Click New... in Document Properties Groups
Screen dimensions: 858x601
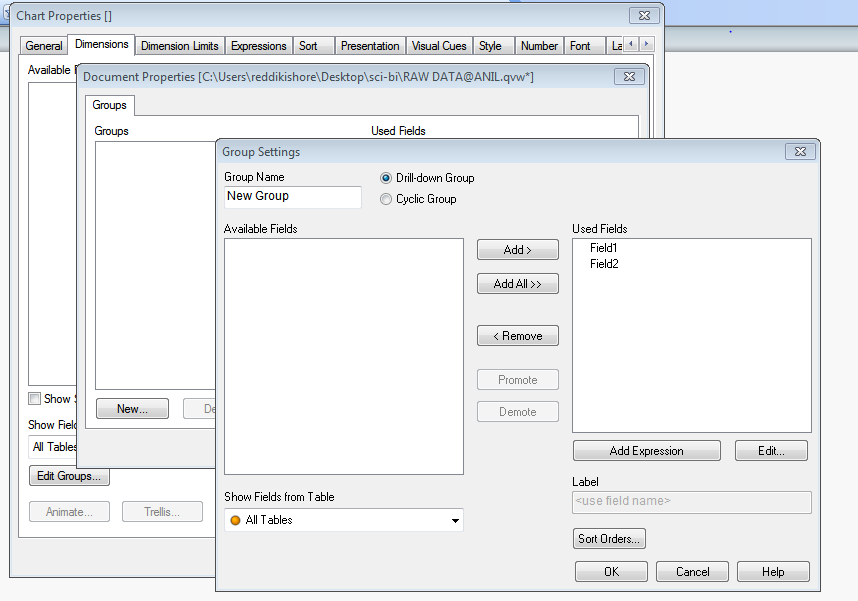click(x=132, y=408)
